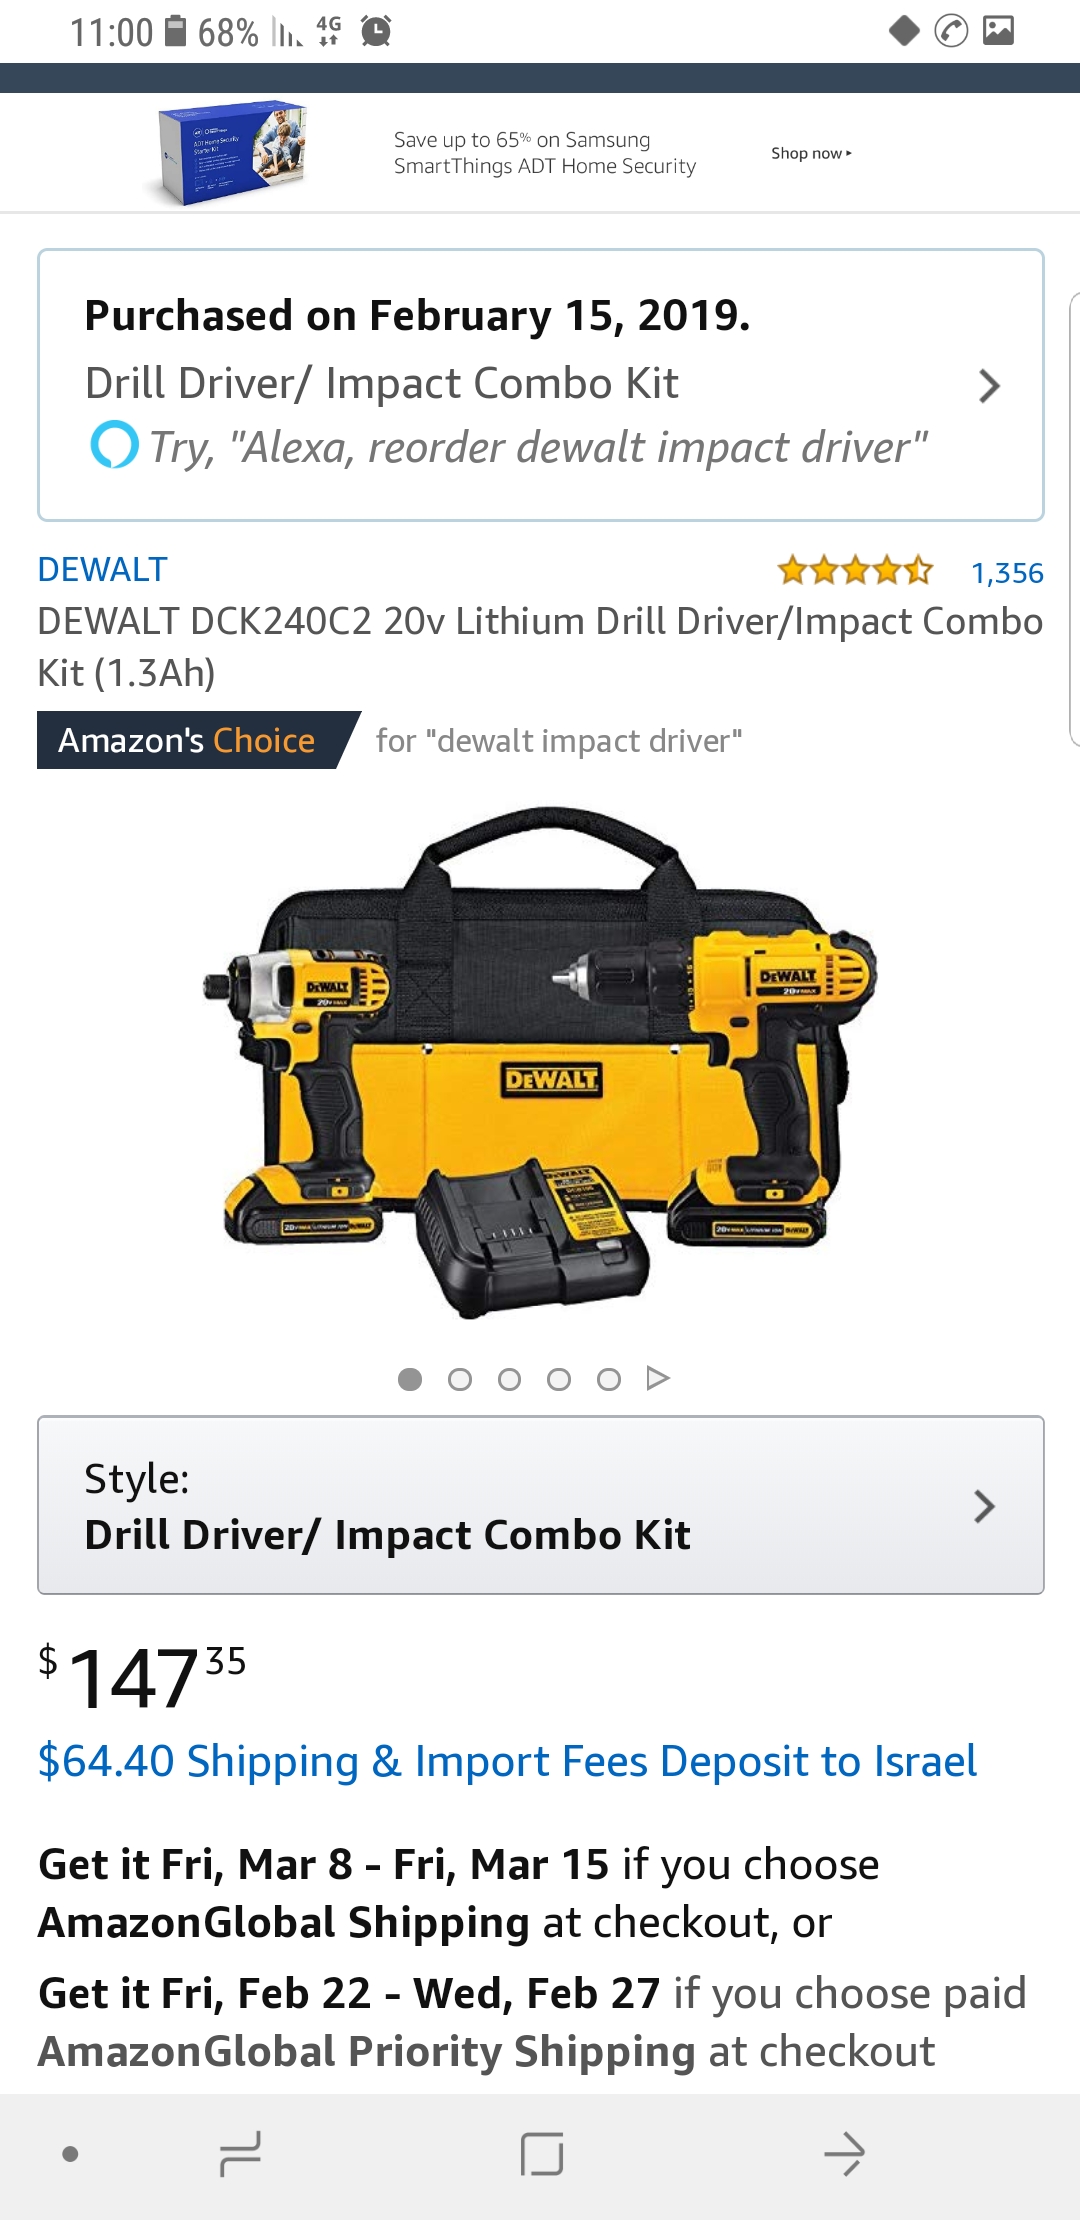
Task: Open the star rating reviews
Action: pyautogui.click(x=855, y=571)
